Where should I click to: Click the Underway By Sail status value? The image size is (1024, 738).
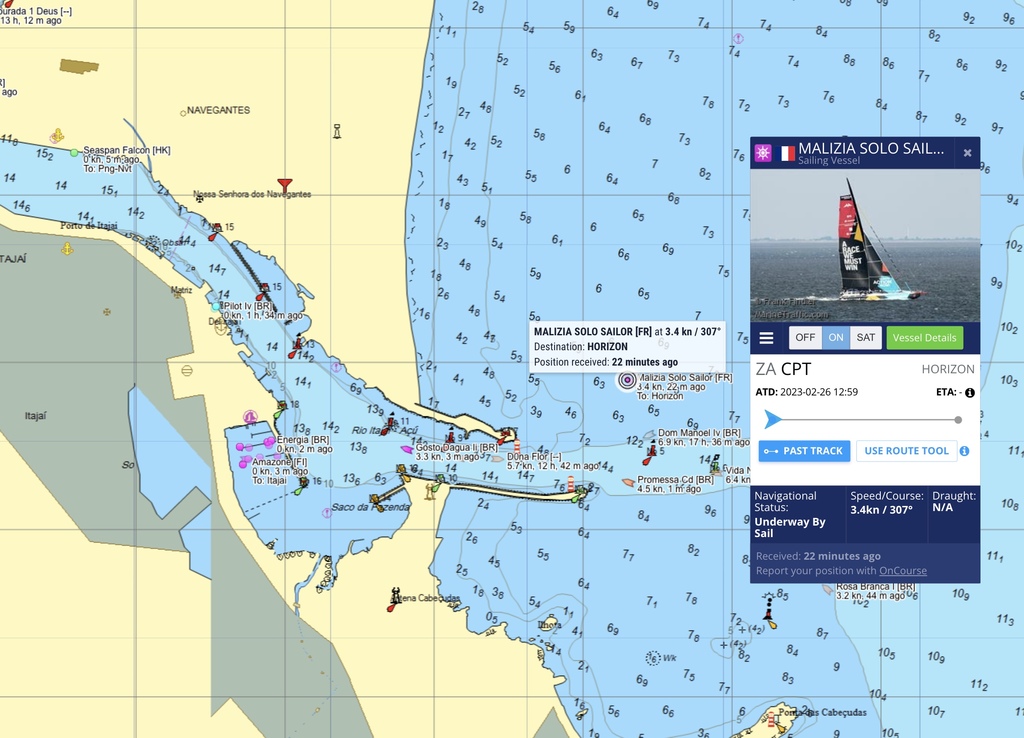click(x=790, y=527)
